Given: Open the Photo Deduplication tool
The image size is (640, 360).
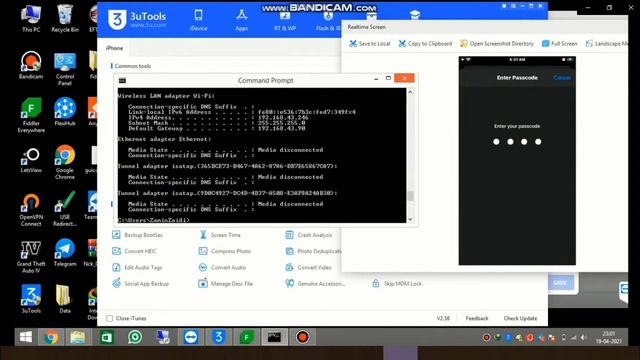Looking at the screenshot, I should (x=313, y=251).
